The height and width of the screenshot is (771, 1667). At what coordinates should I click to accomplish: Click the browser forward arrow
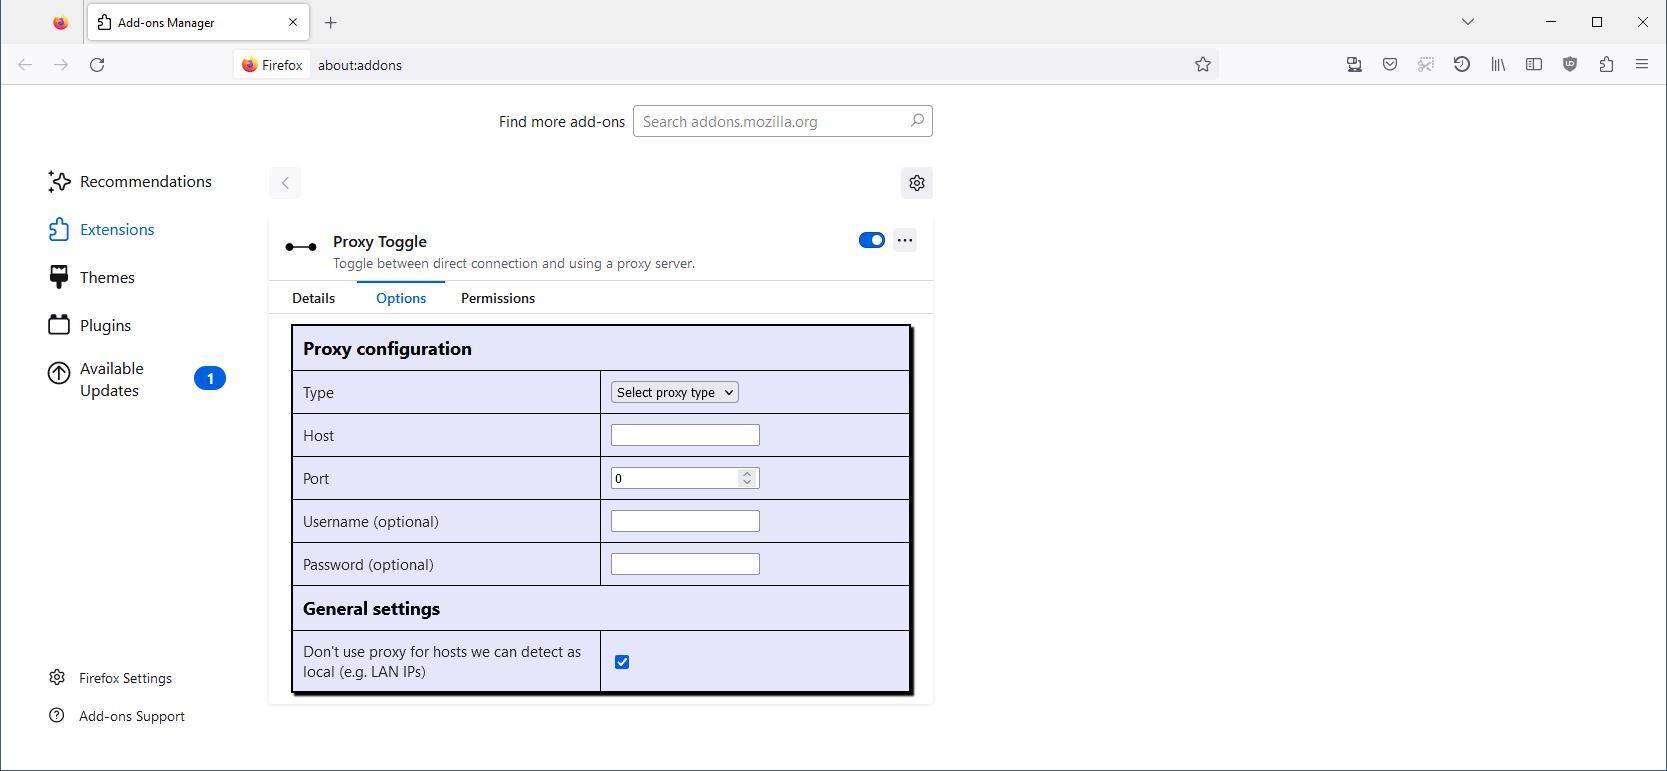(61, 65)
